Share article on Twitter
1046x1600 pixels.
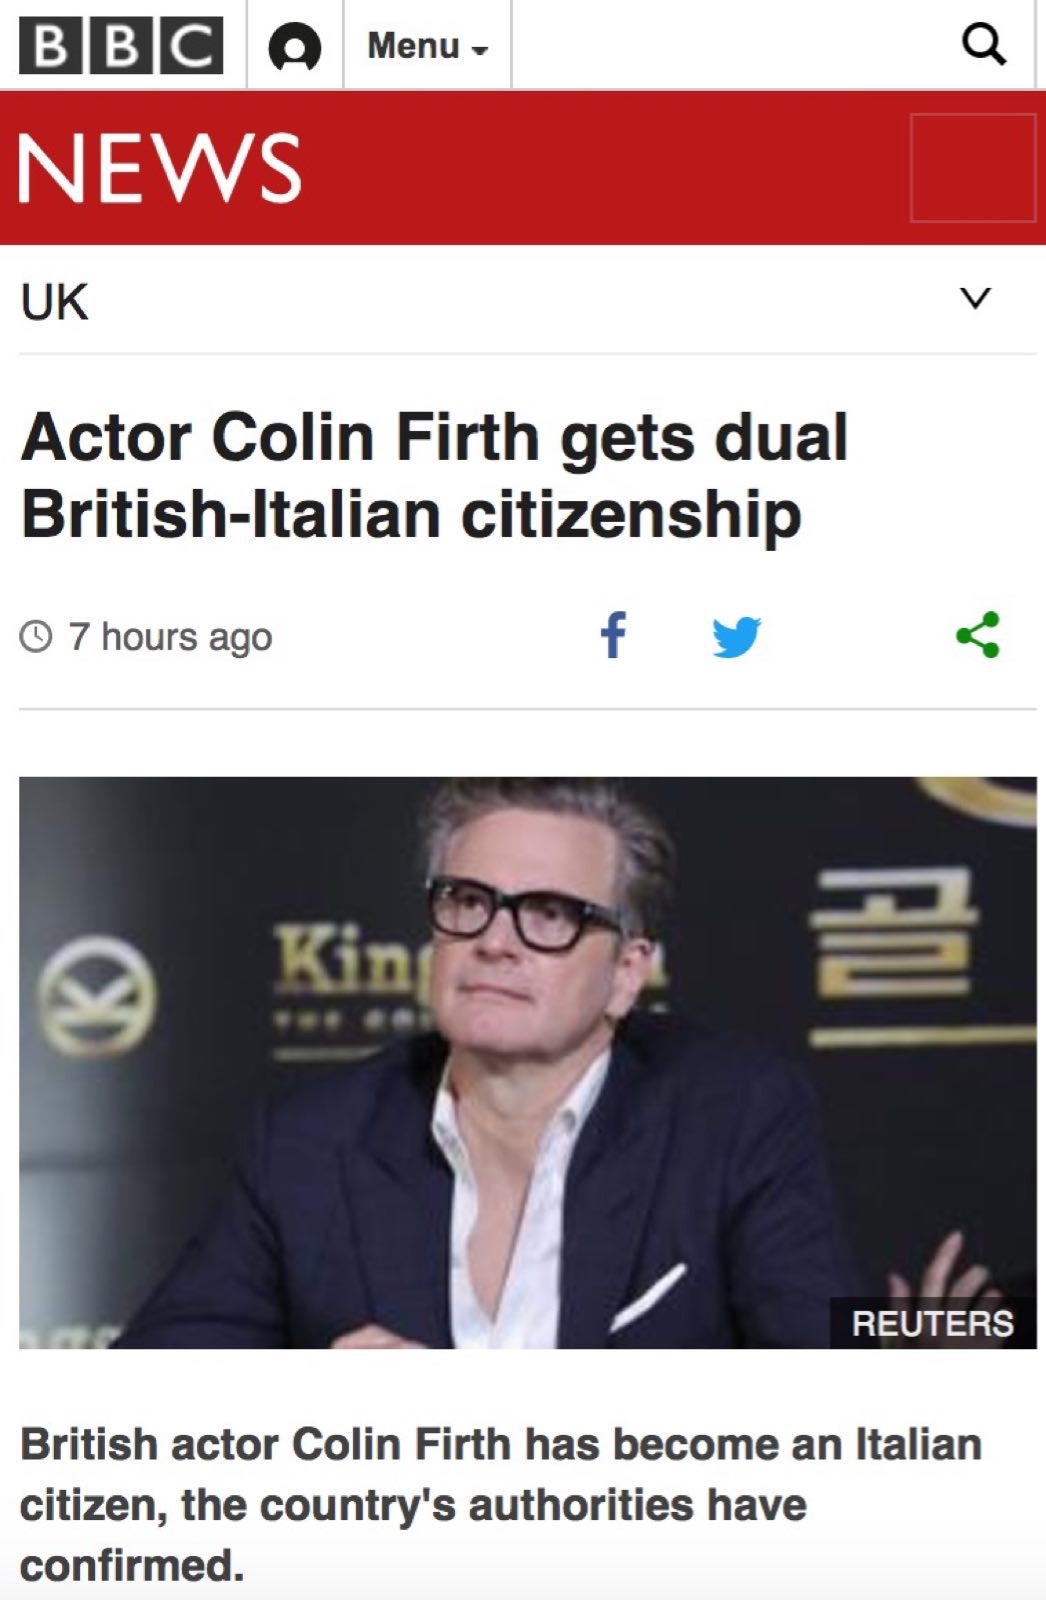click(737, 637)
